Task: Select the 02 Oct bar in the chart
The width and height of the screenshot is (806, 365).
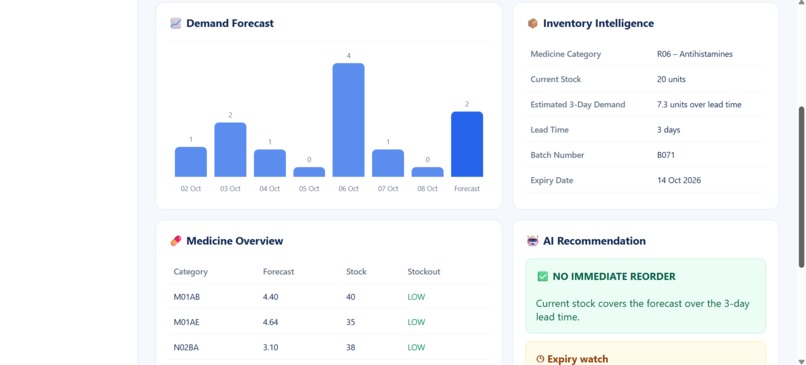Action: click(191, 162)
